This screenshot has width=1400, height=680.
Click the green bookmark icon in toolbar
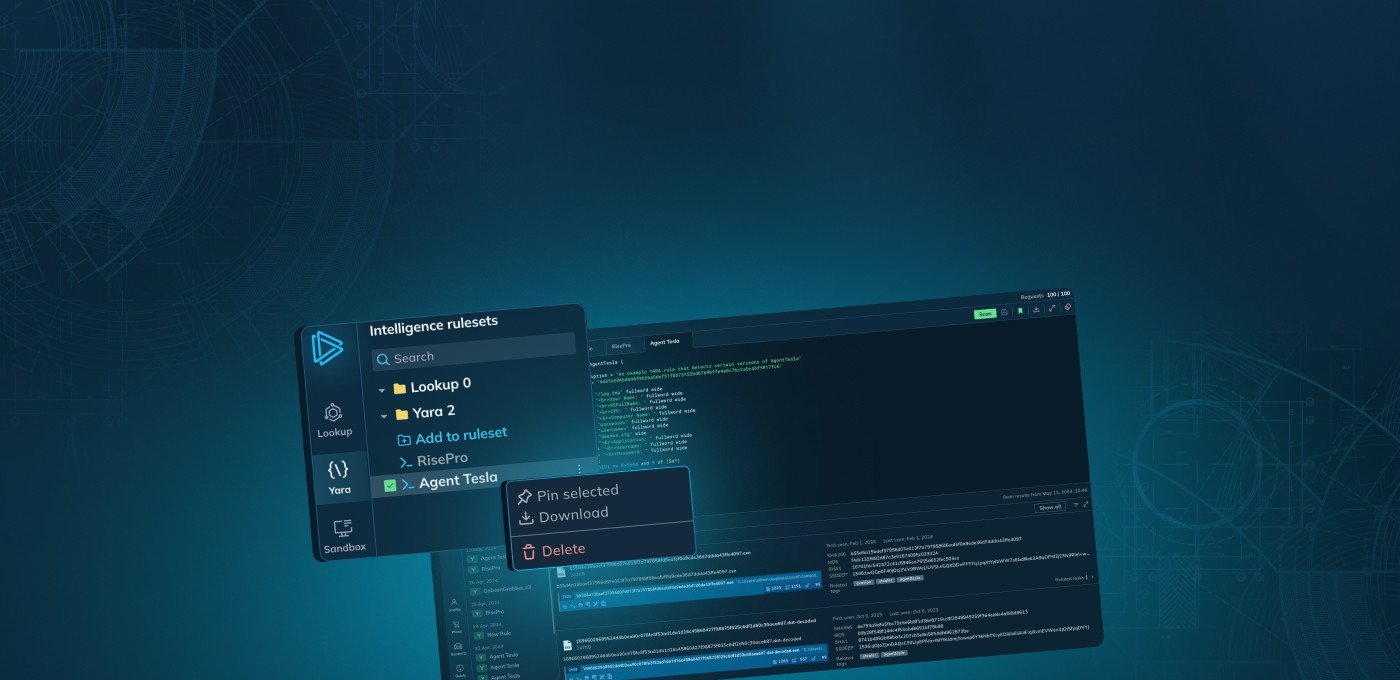pyautogui.click(x=1020, y=311)
